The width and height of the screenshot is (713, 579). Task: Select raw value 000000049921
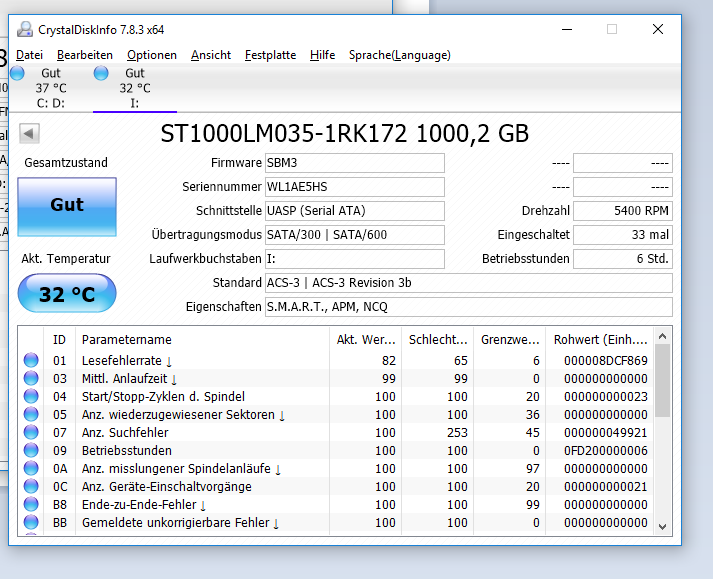(x=606, y=433)
